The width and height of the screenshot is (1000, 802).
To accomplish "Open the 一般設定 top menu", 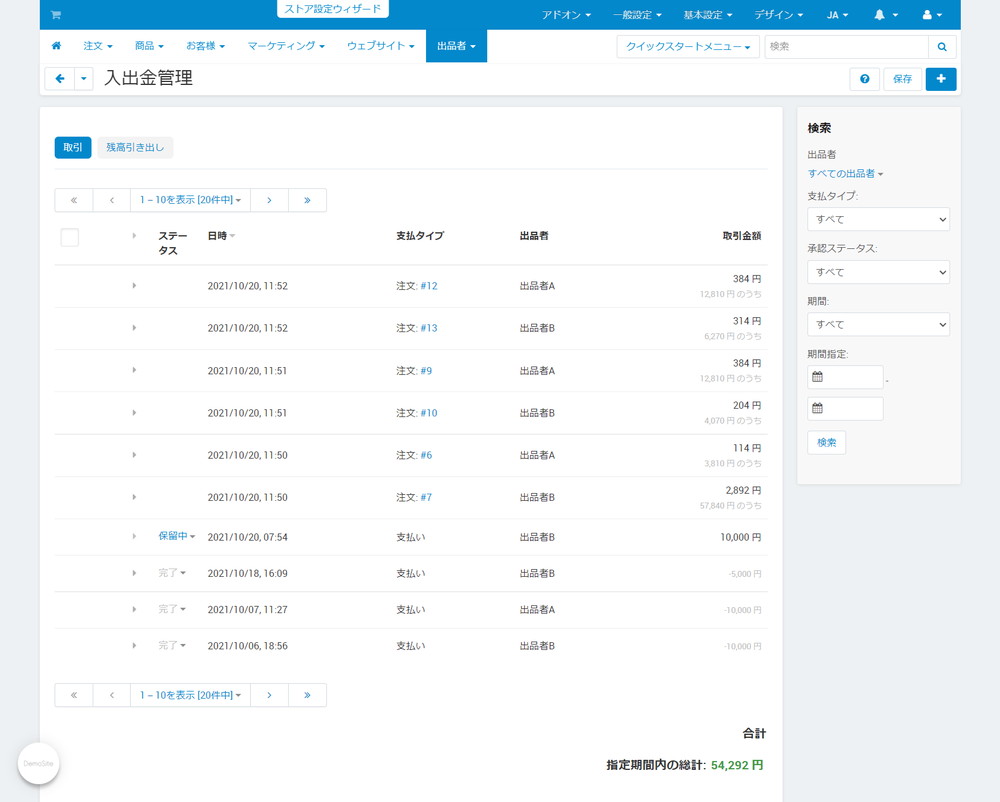I will coord(637,15).
